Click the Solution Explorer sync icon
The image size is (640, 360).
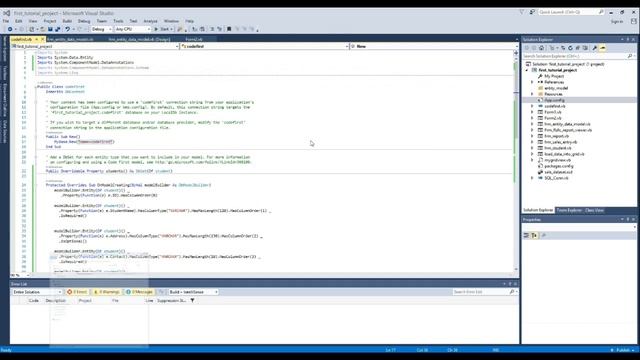tap(563, 48)
